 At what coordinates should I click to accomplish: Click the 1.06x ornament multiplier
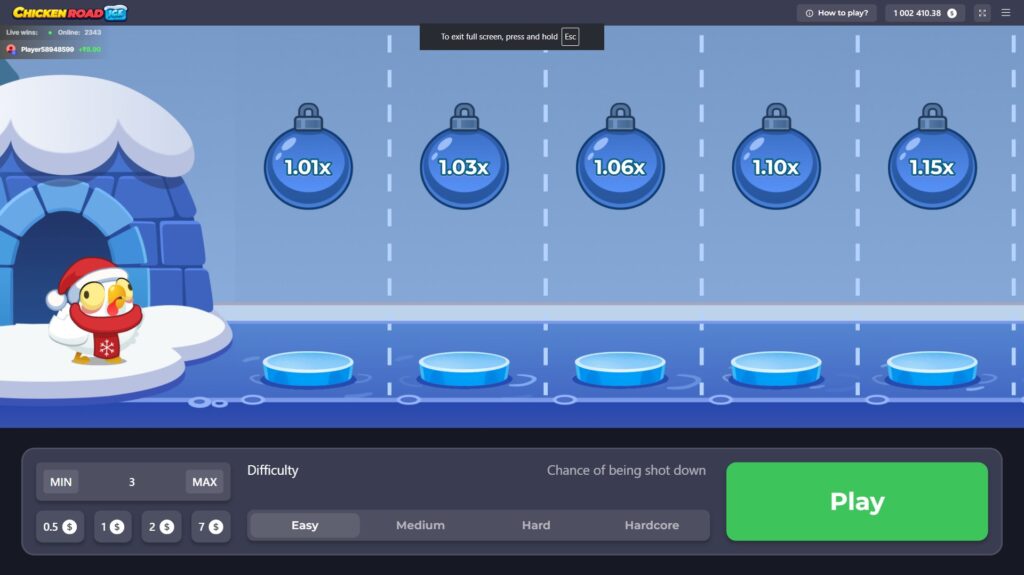pyautogui.click(x=620, y=166)
